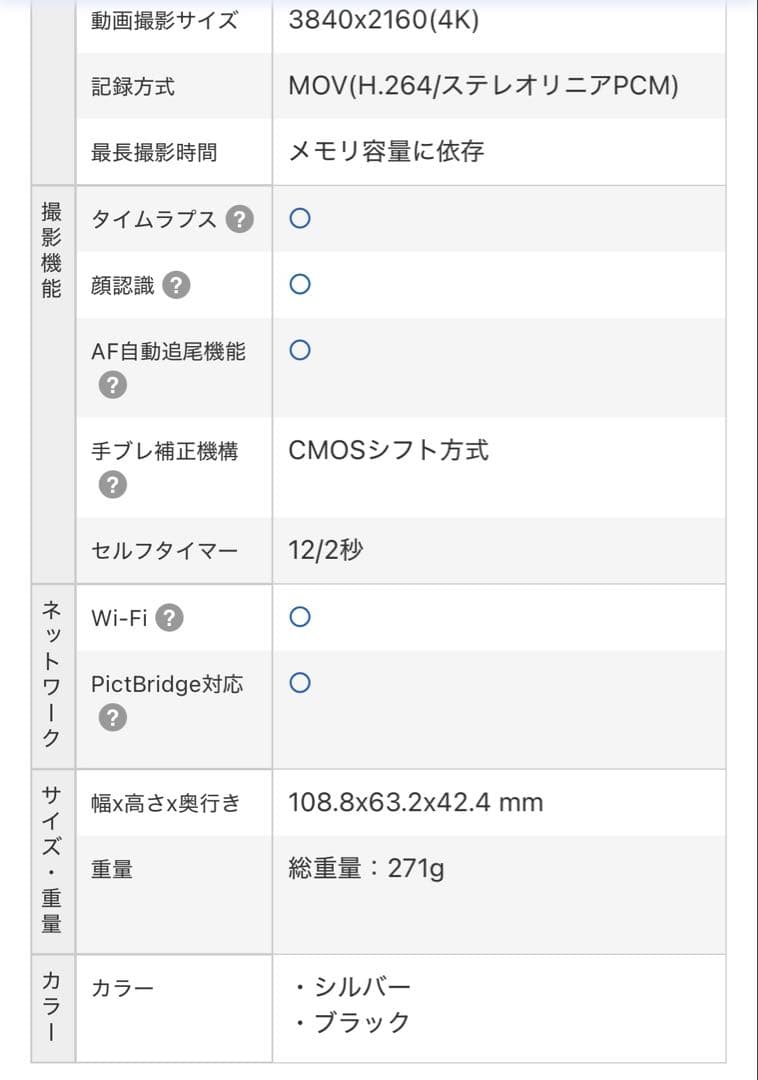Select the MOV(H.264/ステレオリニアPCM) value

483,86
